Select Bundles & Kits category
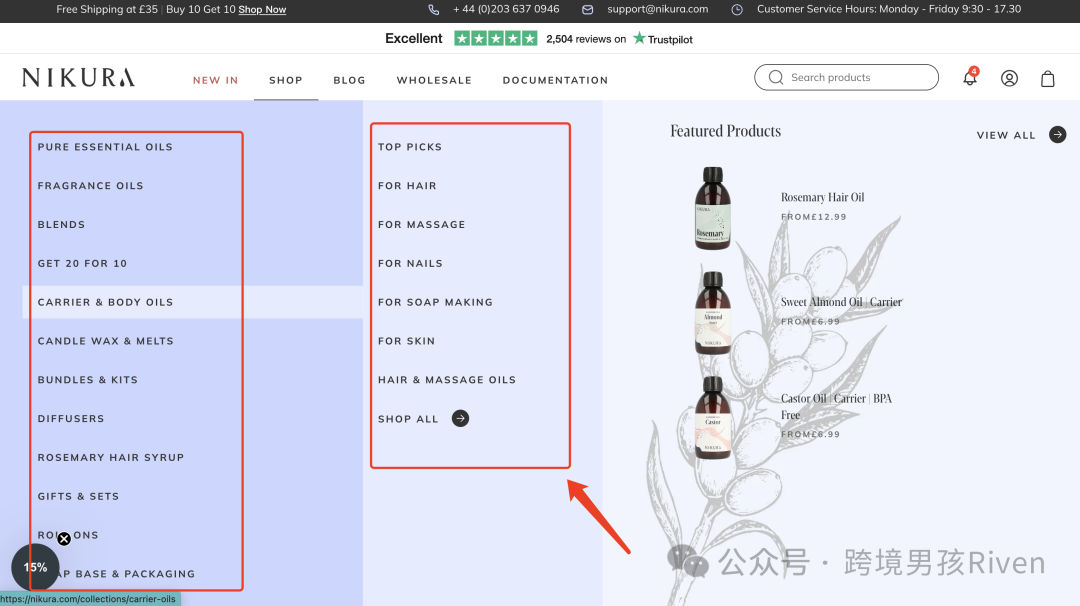This screenshot has width=1080, height=606. point(87,379)
